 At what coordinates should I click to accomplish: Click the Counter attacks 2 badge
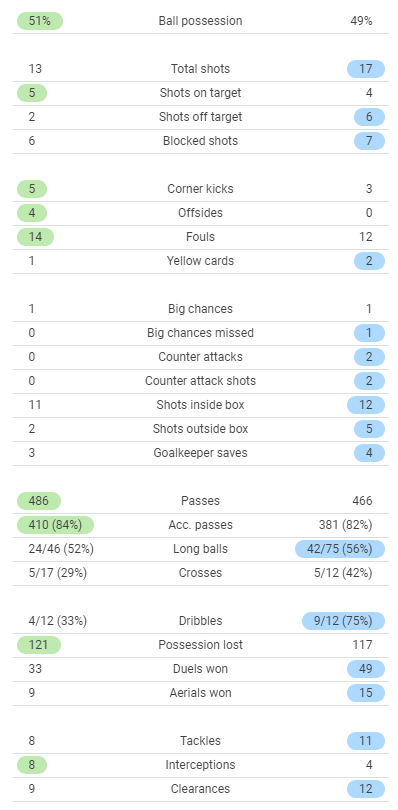[370, 357]
